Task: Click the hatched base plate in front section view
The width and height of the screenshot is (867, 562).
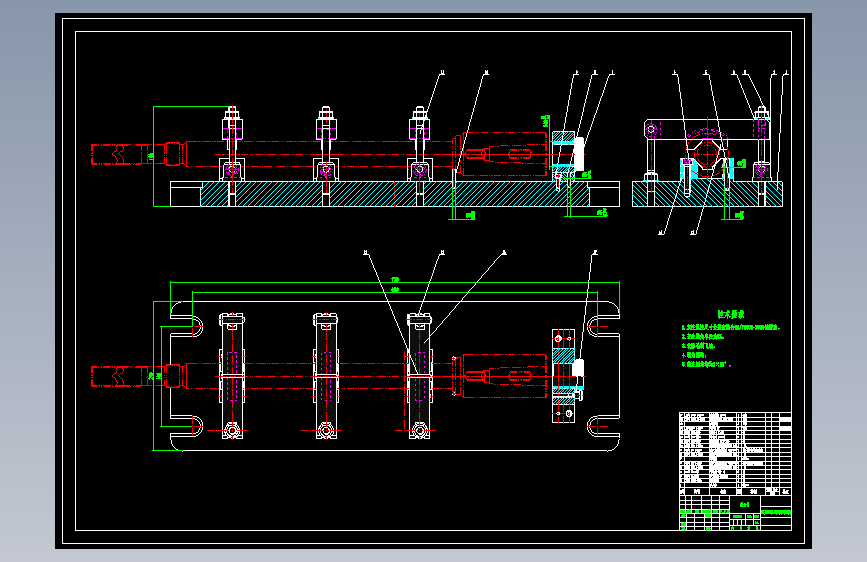Action: coord(394,194)
